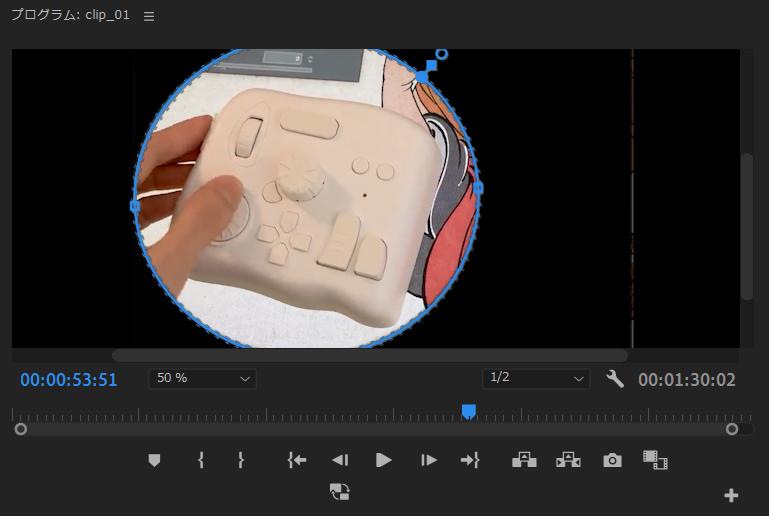
Task: Click the Add Marker button
Action: click(x=154, y=460)
